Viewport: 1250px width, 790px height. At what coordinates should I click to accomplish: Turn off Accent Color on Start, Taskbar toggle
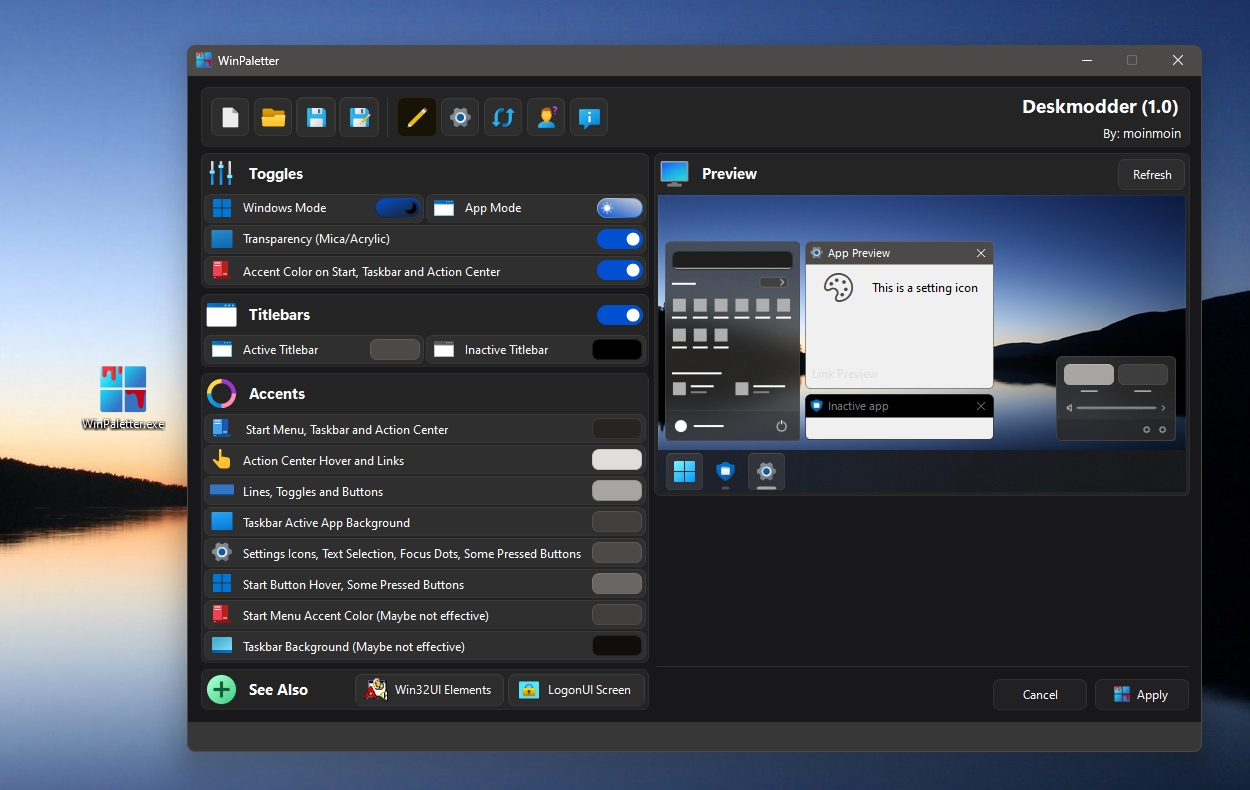620,270
